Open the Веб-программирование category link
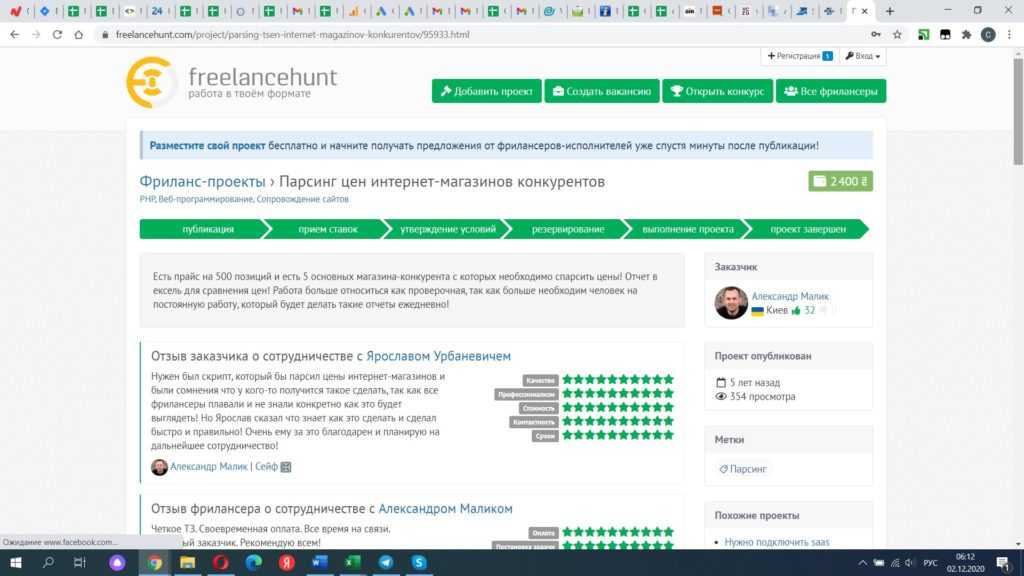 (x=205, y=199)
